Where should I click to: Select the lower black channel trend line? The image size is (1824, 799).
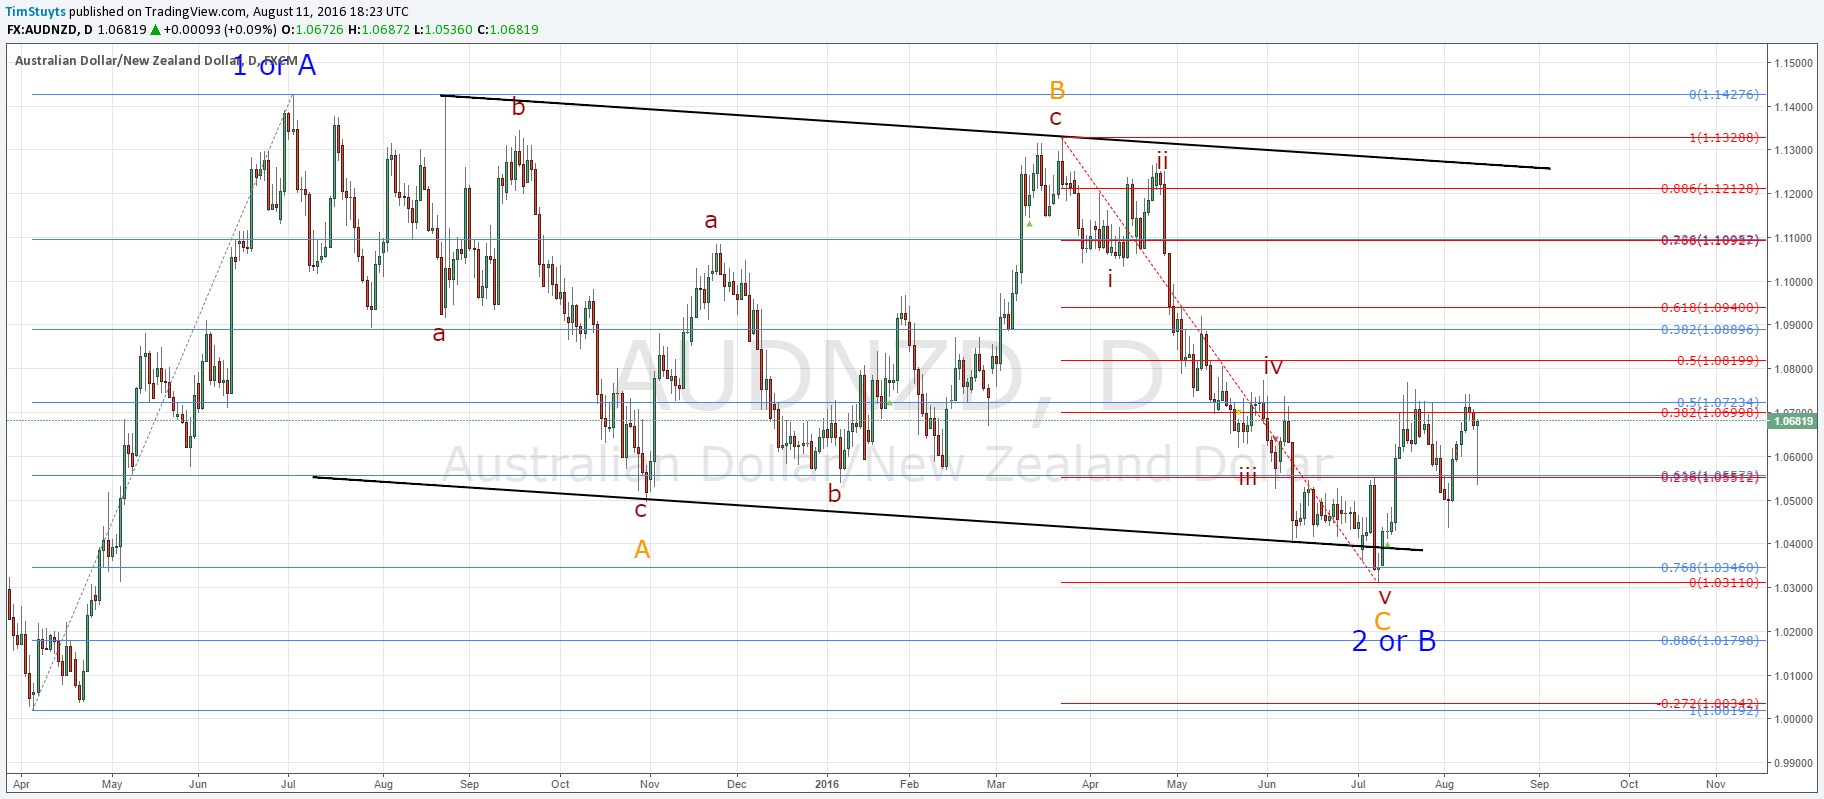(867, 513)
